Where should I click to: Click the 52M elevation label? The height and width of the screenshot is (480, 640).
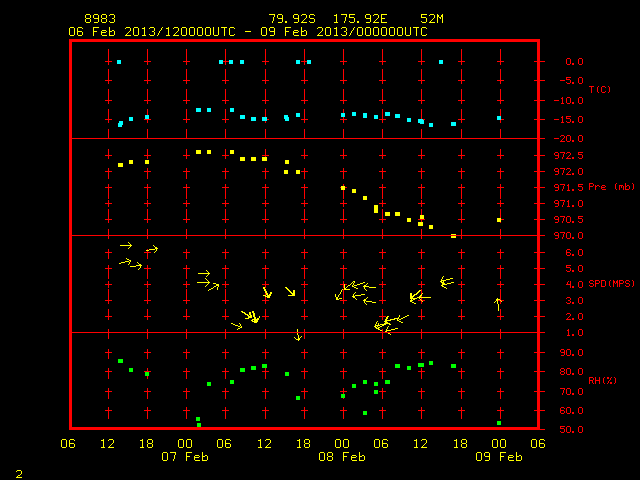[432, 19]
